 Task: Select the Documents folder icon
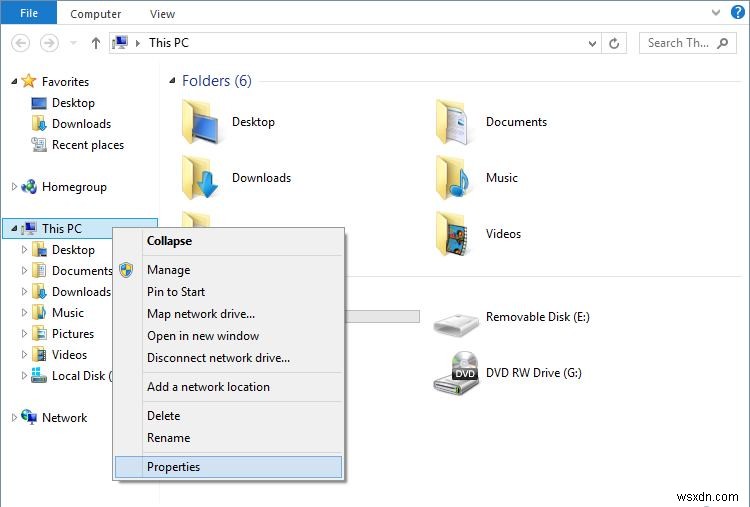pyautogui.click(x=452, y=122)
